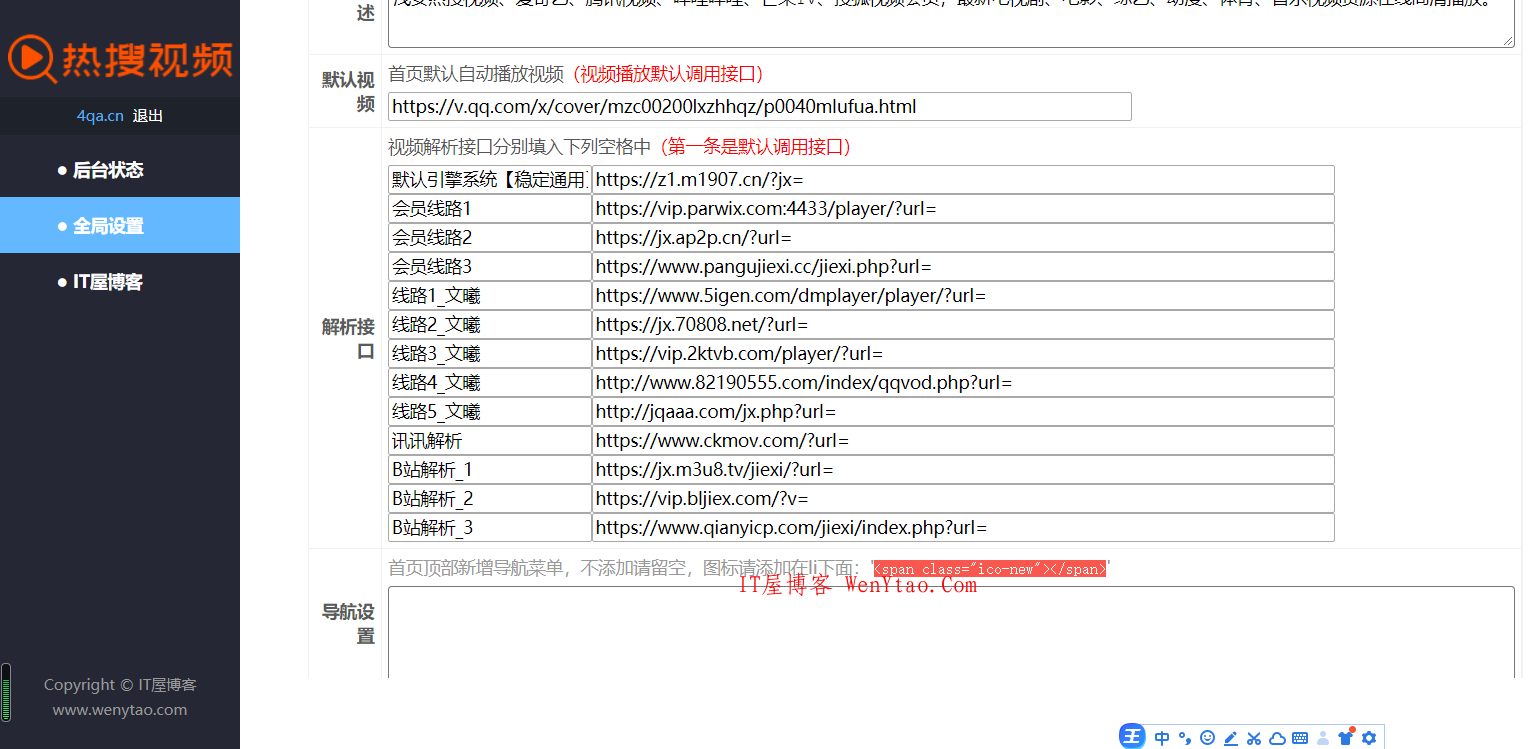1531x749 pixels.
Task: Switch the IME punctuation mode icon
Action: [1185, 738]
